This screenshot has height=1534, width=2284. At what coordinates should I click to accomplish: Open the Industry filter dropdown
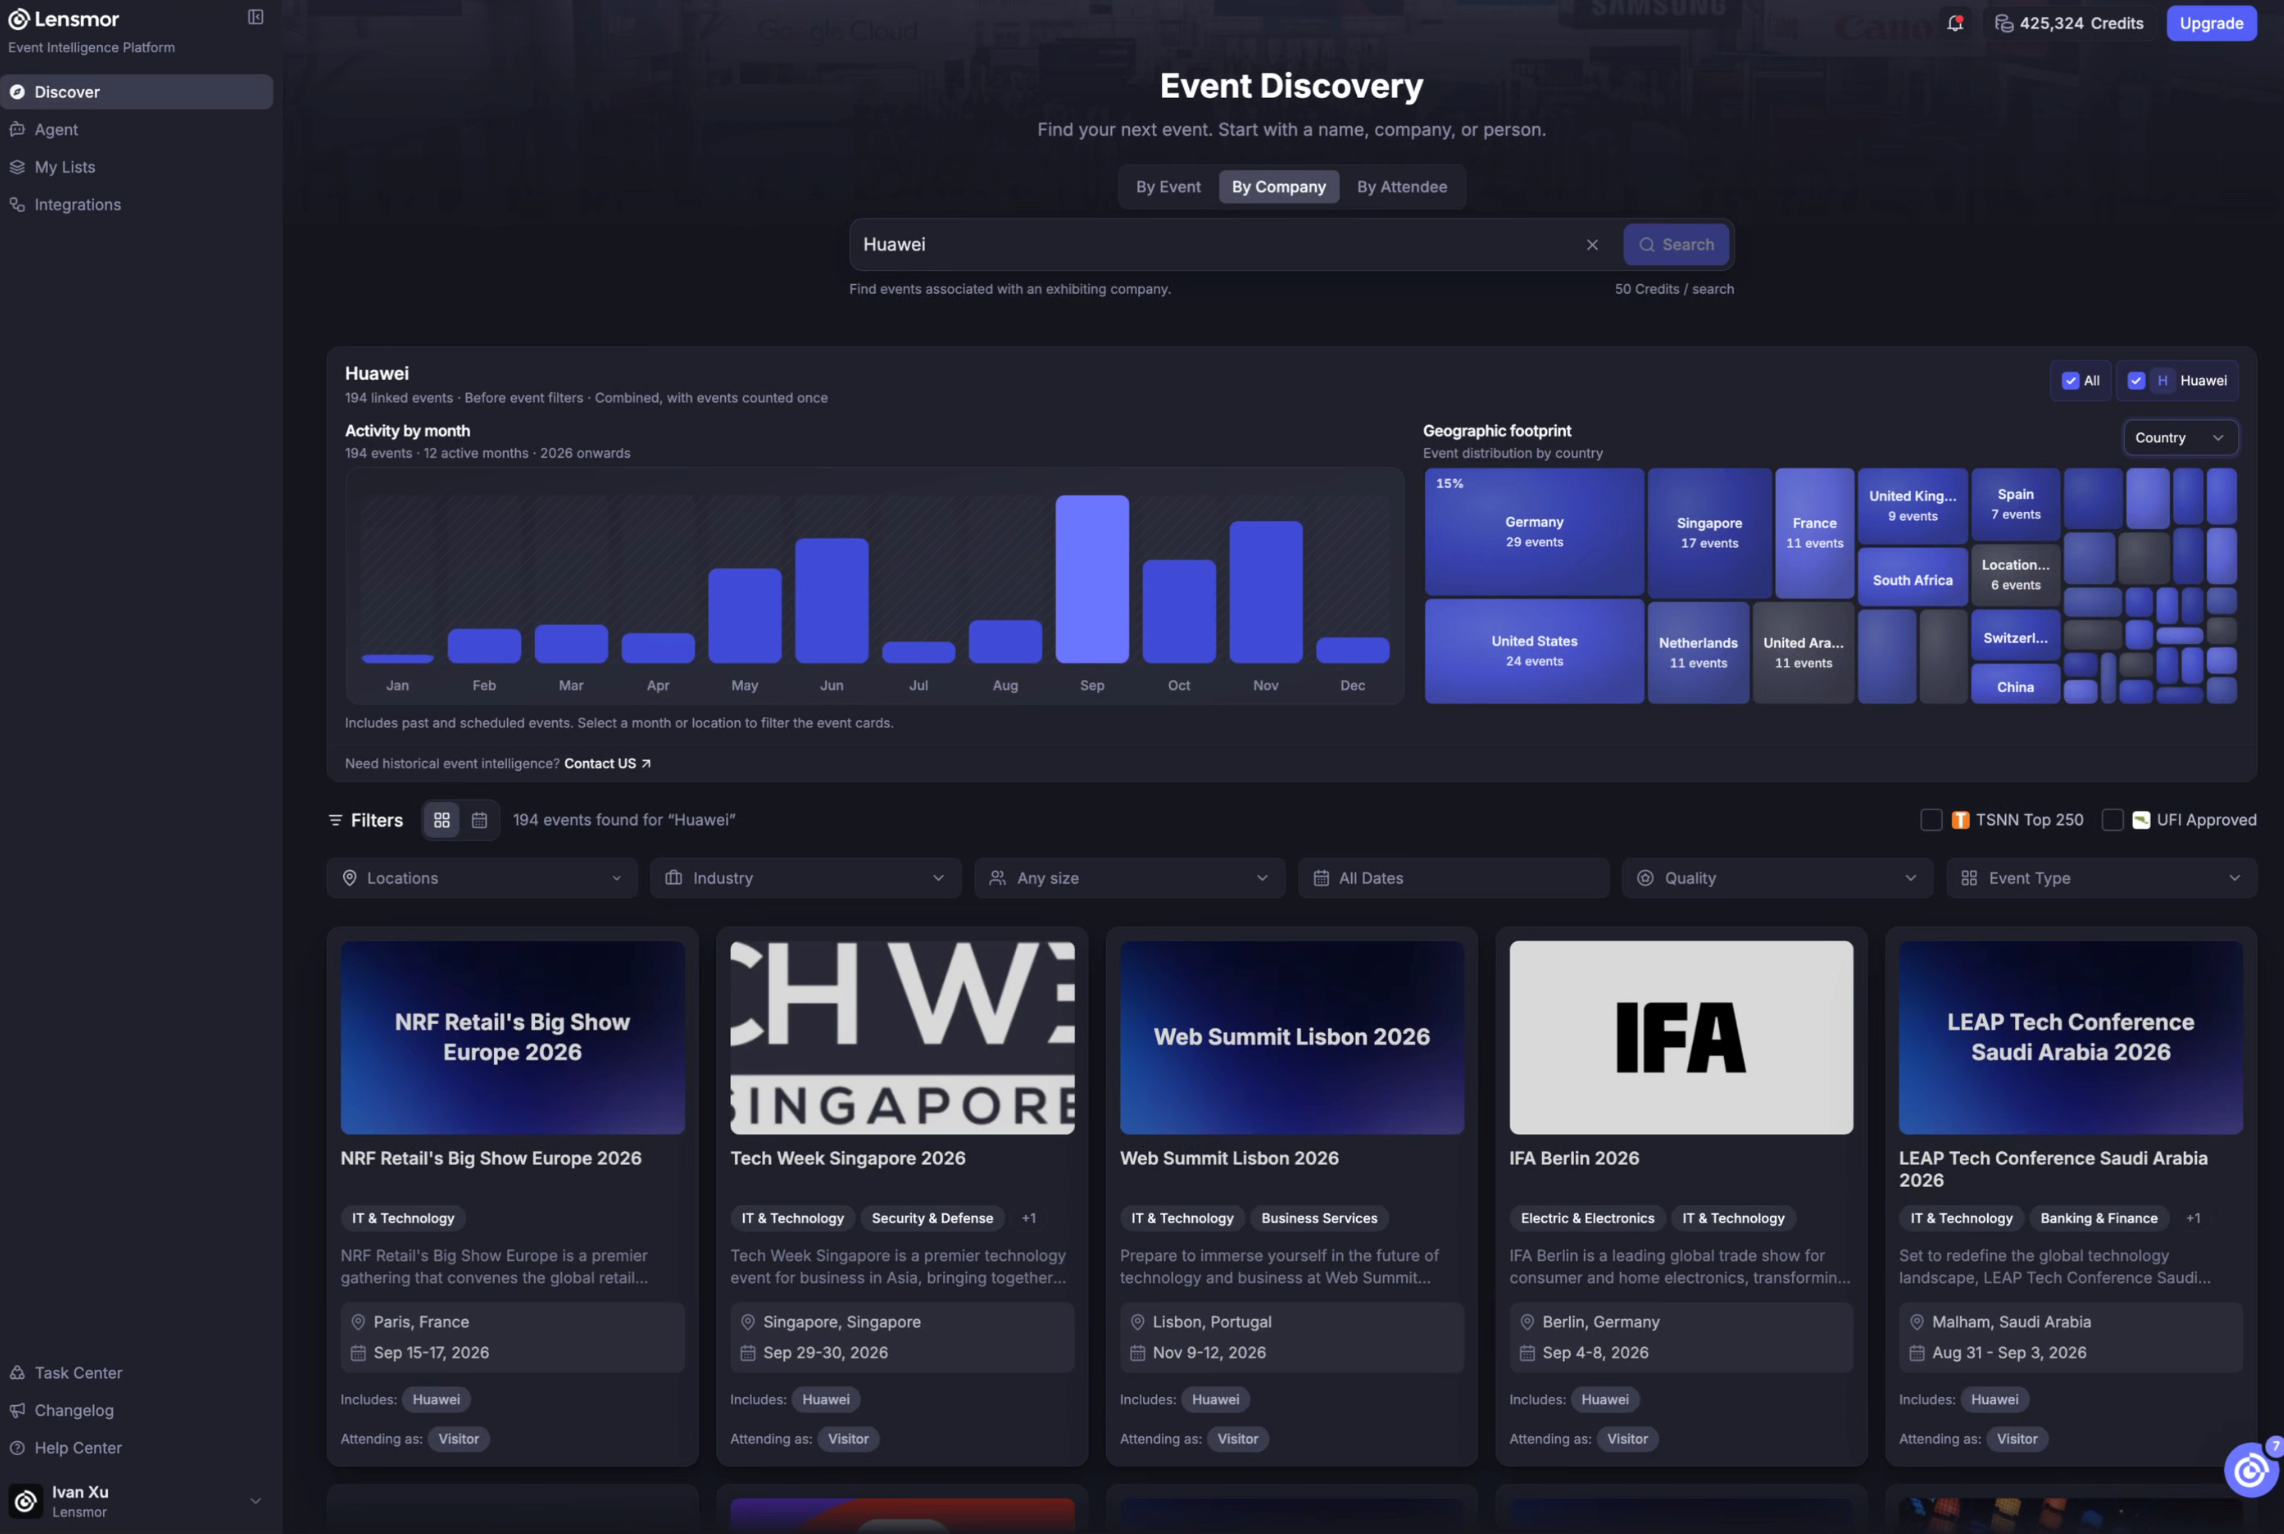[805, 878]
